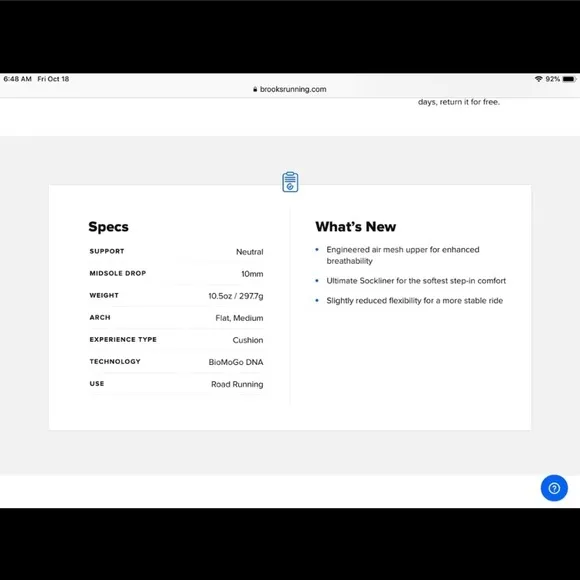
Task: Tap the battery indicator icon
Action: pyautogui.click(x=569, y=79)
